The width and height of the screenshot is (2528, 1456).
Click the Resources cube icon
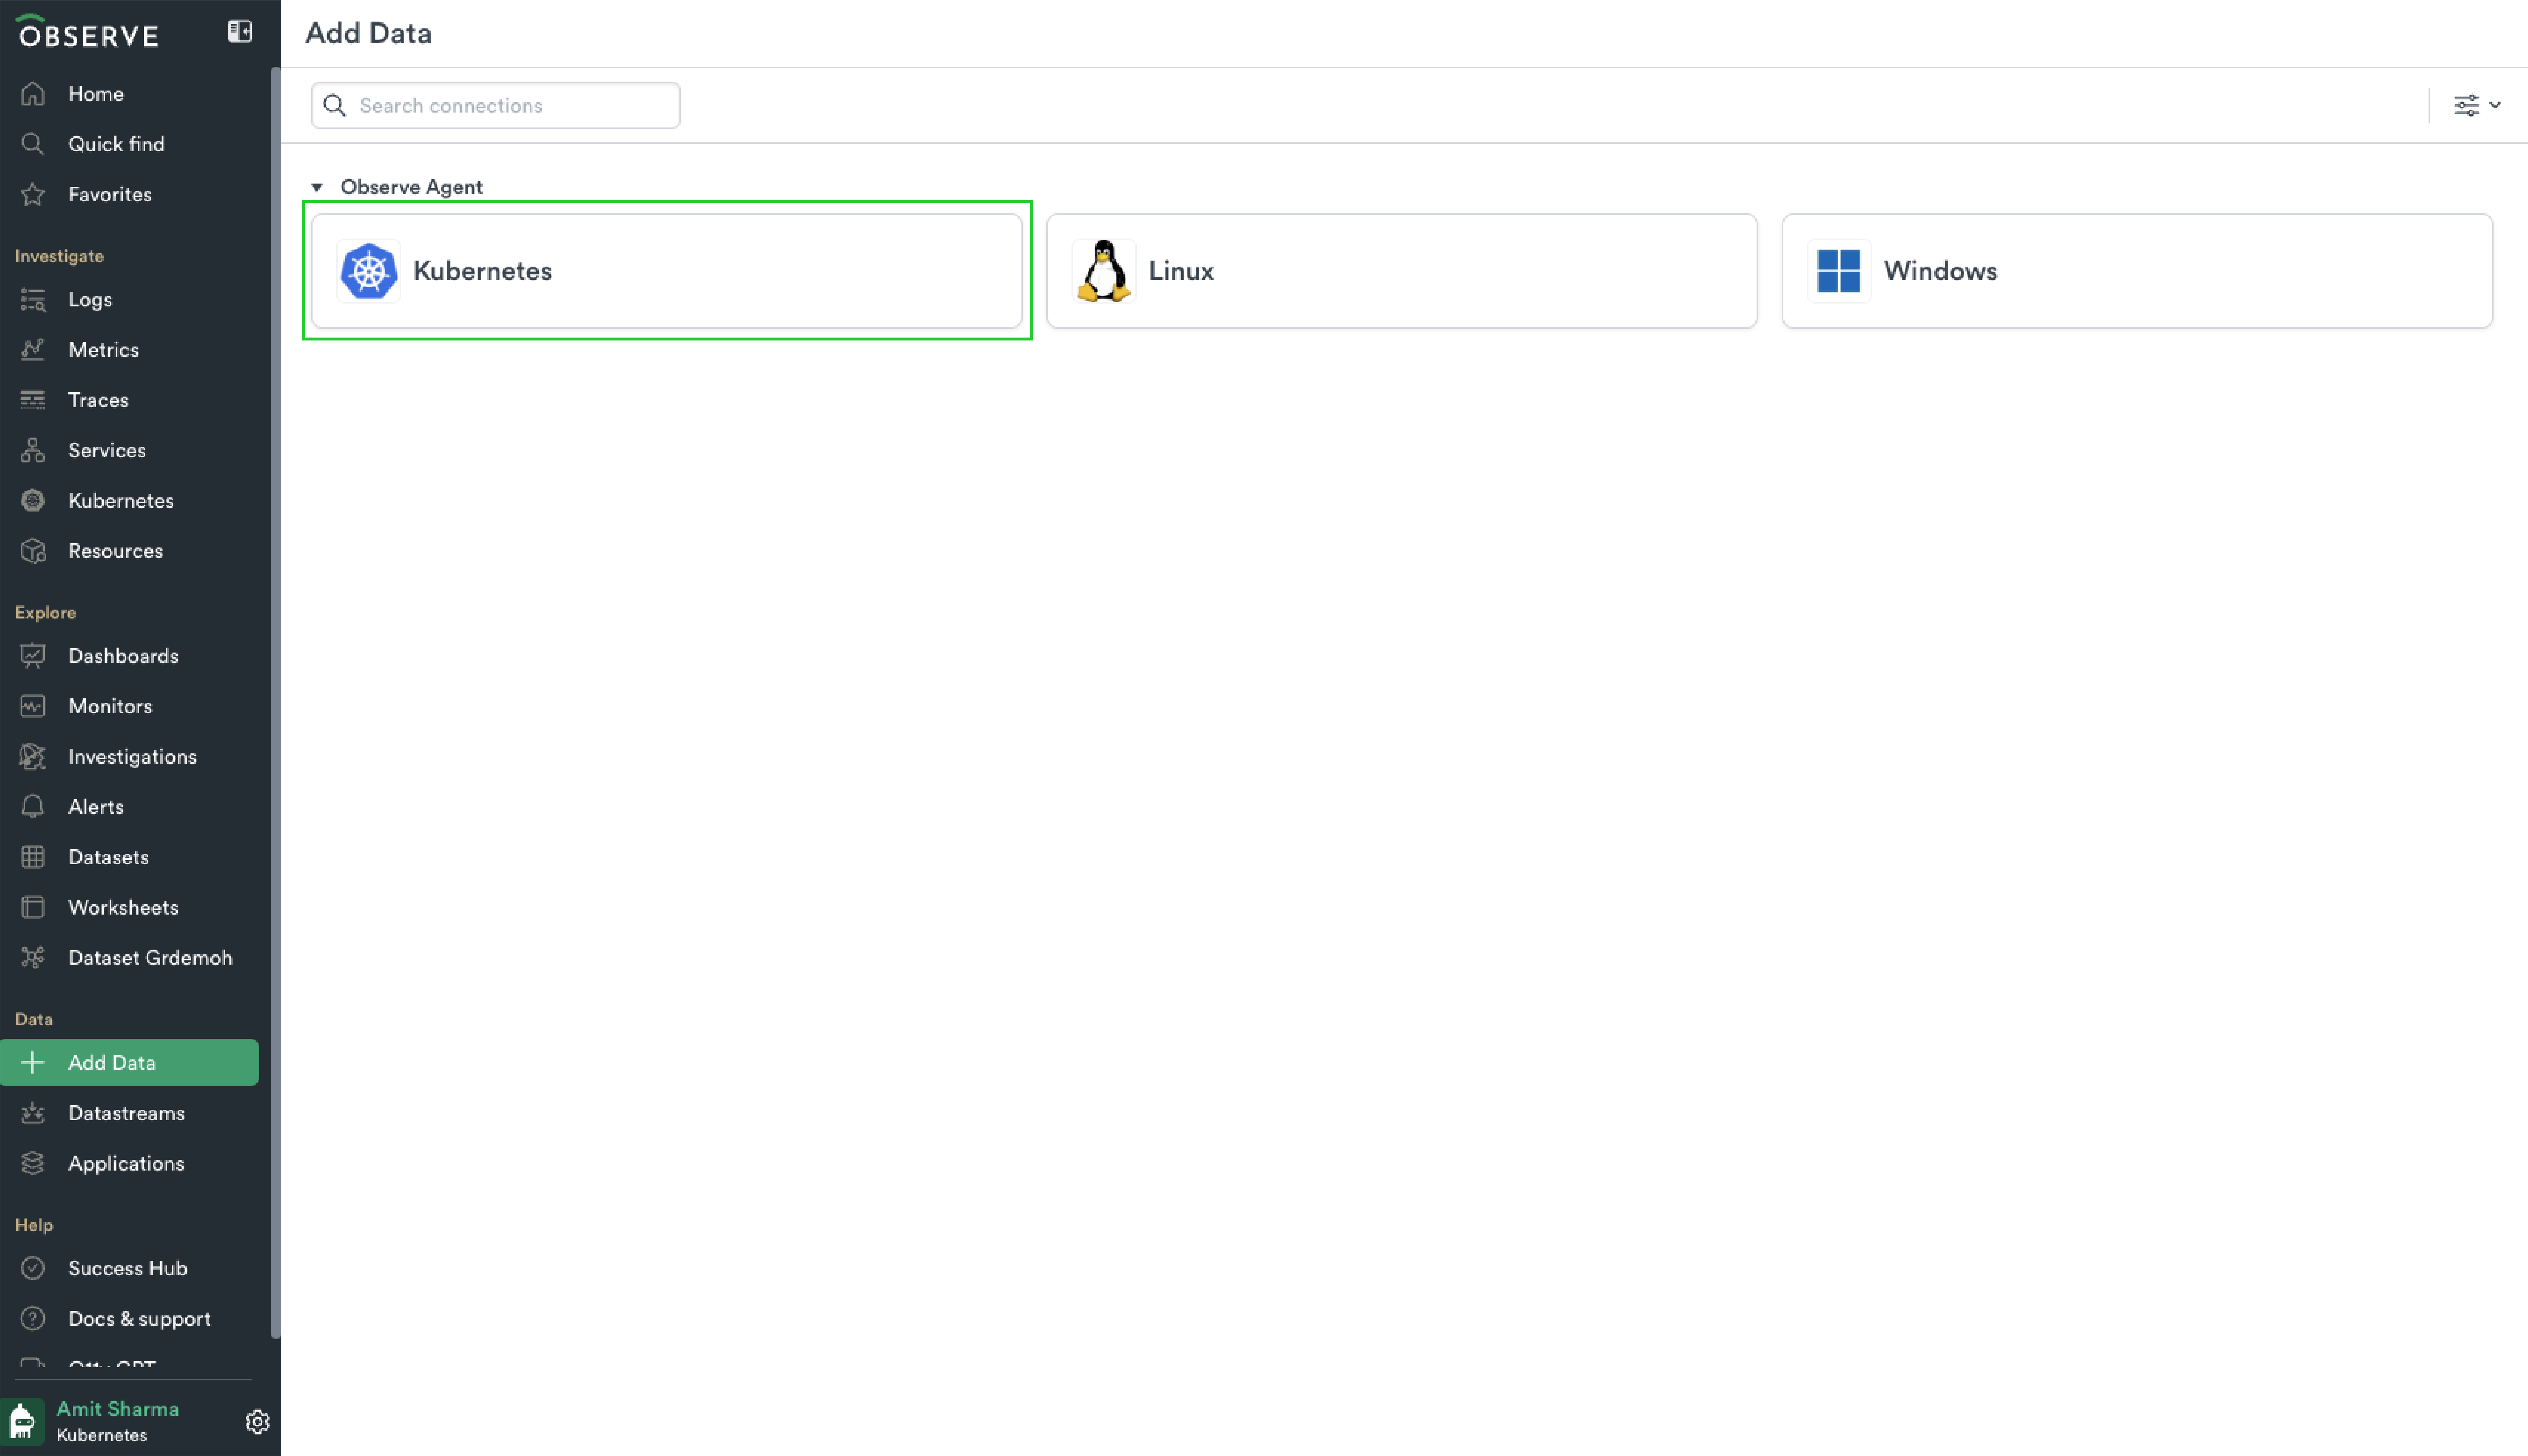pyautogui.click(x=33, y=551)
